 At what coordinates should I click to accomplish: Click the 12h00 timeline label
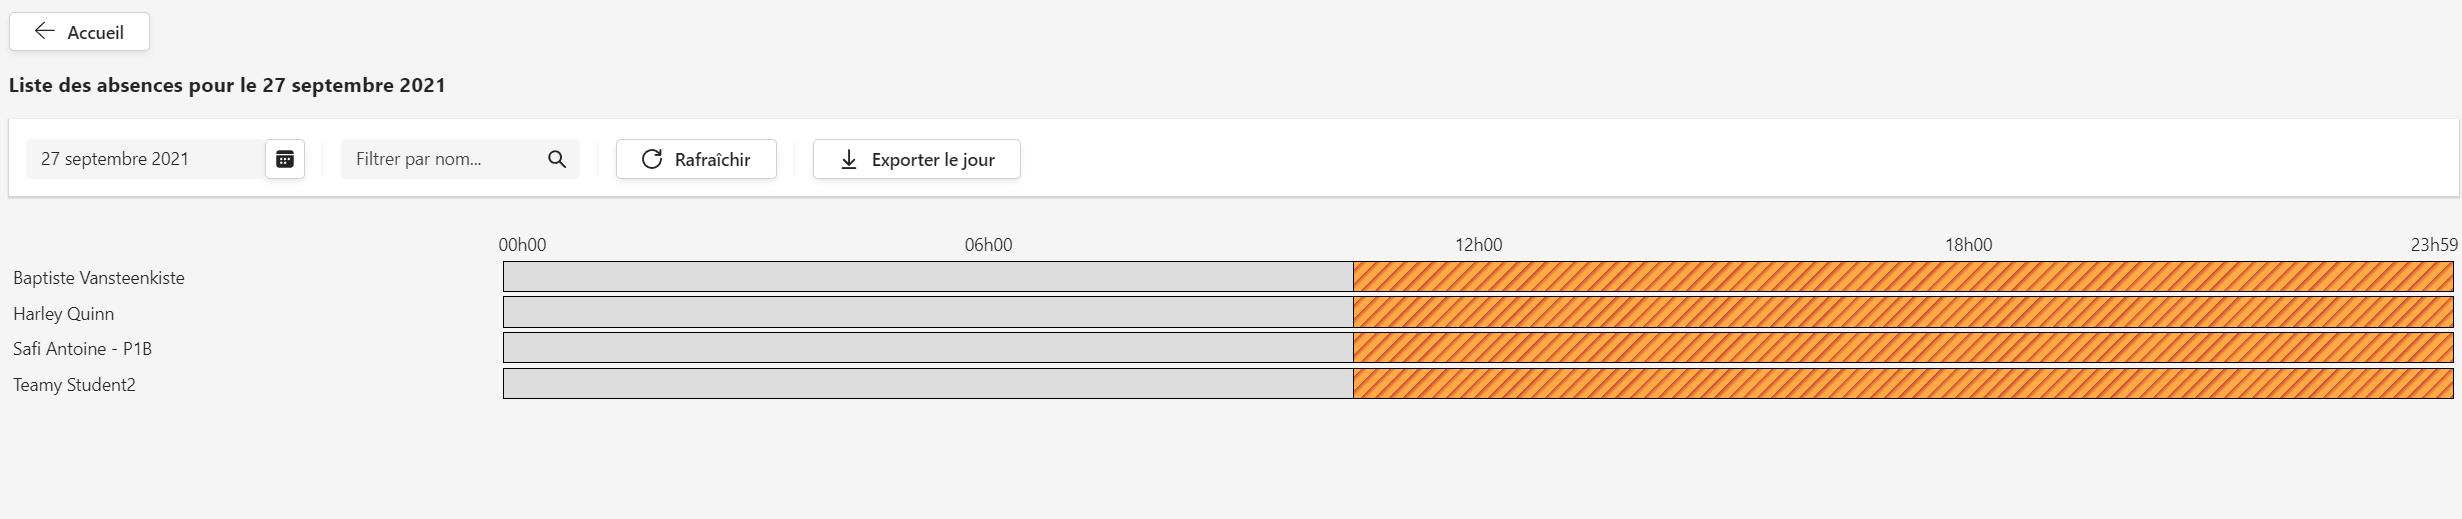[x=1478, y=245]
